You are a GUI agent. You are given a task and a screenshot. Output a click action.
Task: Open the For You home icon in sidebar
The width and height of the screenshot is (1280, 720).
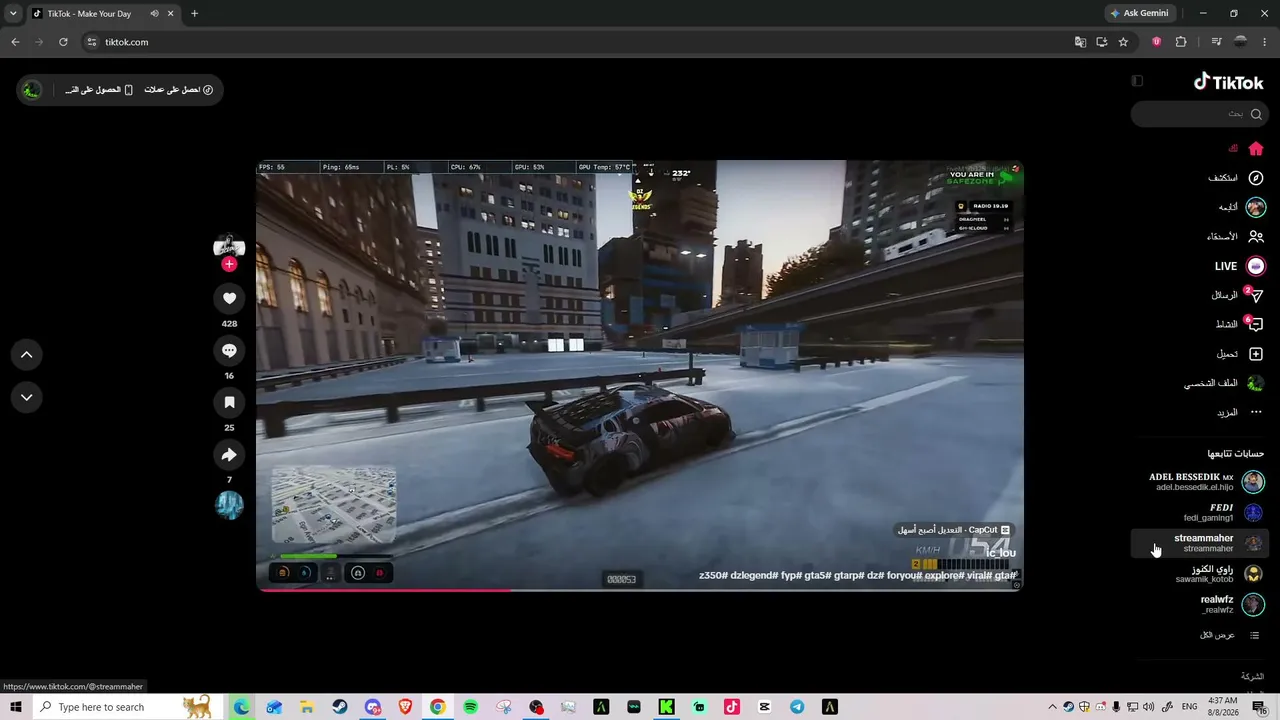[x=1256, y=148]
